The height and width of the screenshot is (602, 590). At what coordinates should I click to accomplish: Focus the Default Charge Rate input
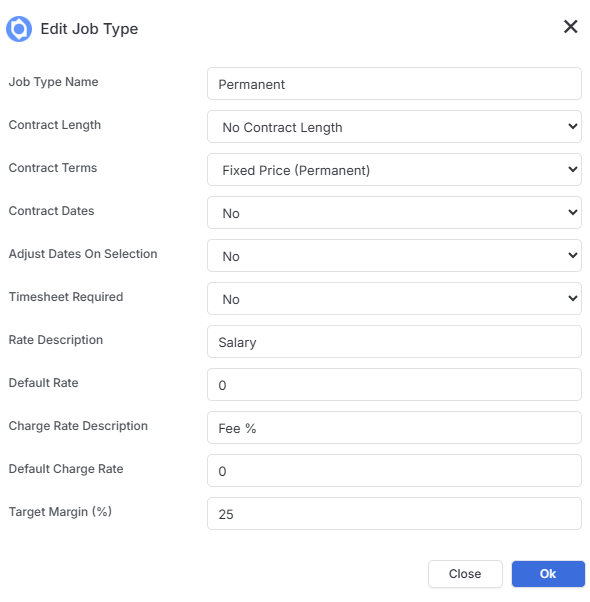point(394,471)
